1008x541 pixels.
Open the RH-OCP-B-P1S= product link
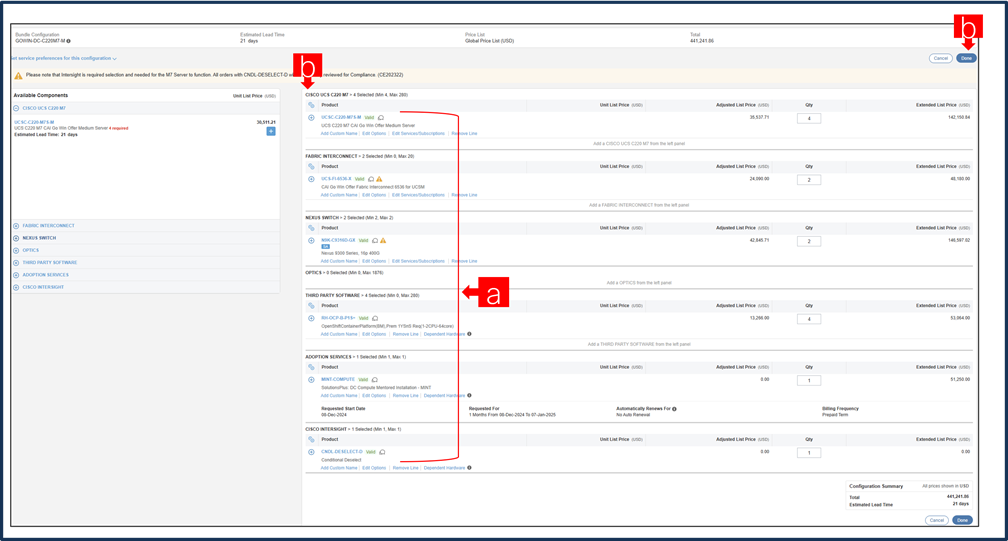point(338,318)
